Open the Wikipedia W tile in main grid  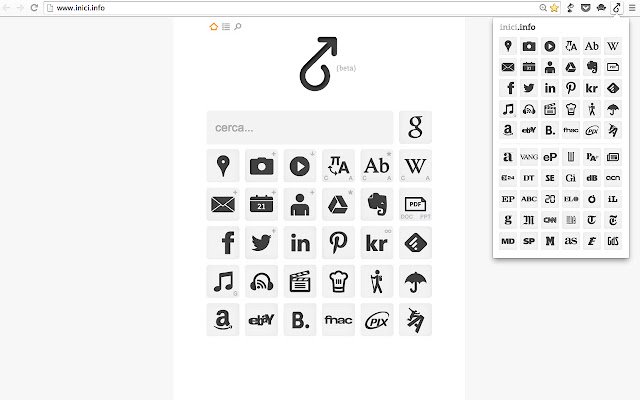pos(415,166)
